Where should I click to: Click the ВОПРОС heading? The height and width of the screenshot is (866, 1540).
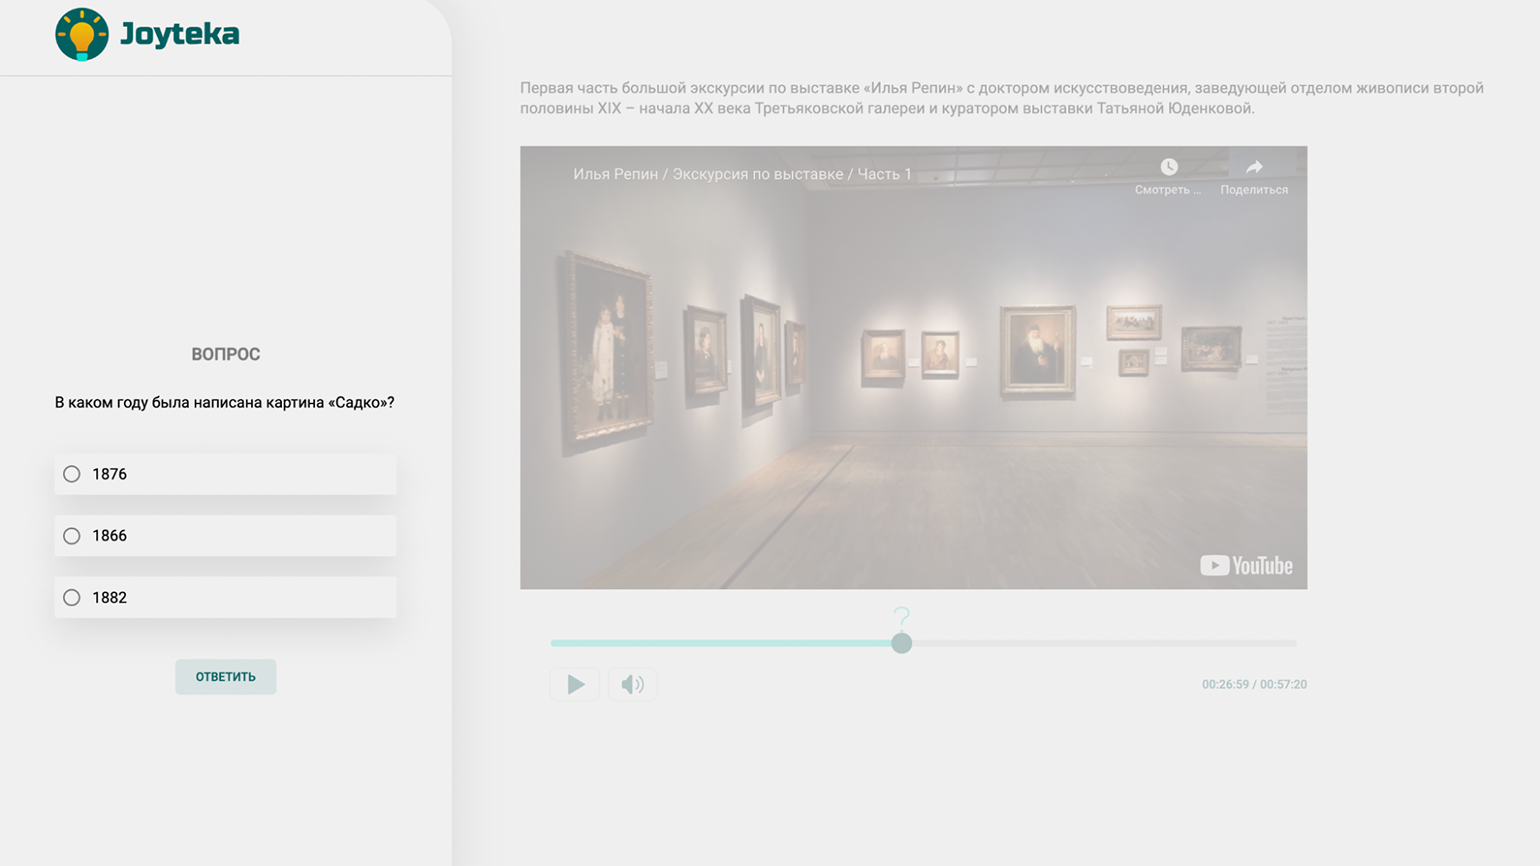[226, 354]
